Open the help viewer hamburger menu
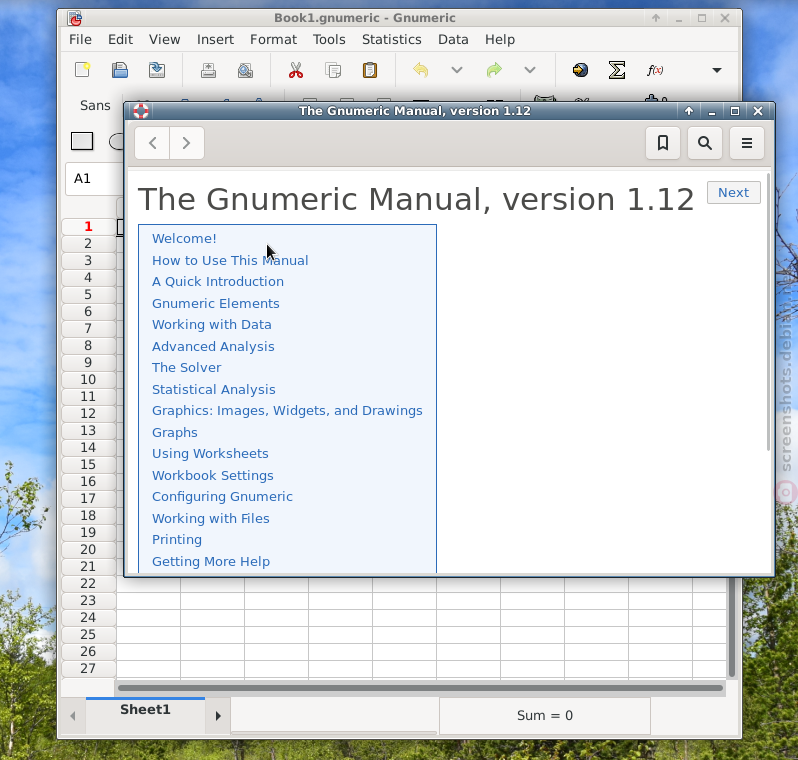Viewport: 798px width, 760px height. (x=747, y=143)
